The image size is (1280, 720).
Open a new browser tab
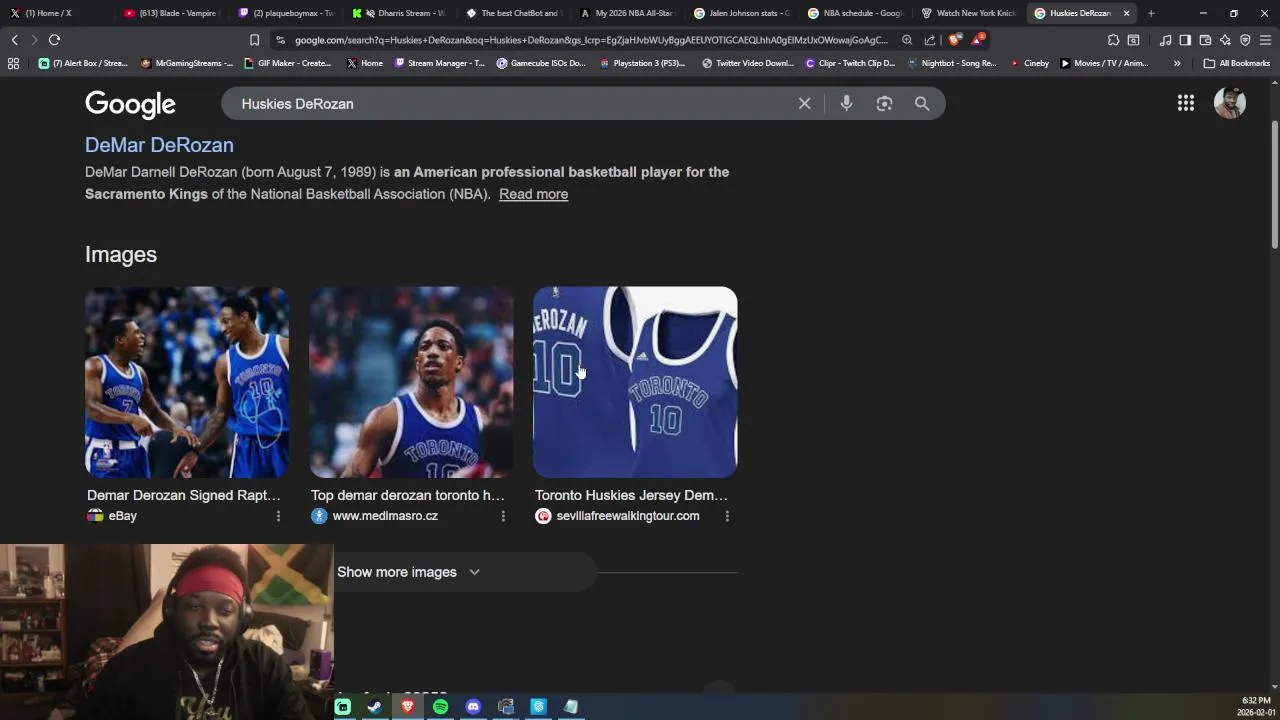tap(1151, 13)
